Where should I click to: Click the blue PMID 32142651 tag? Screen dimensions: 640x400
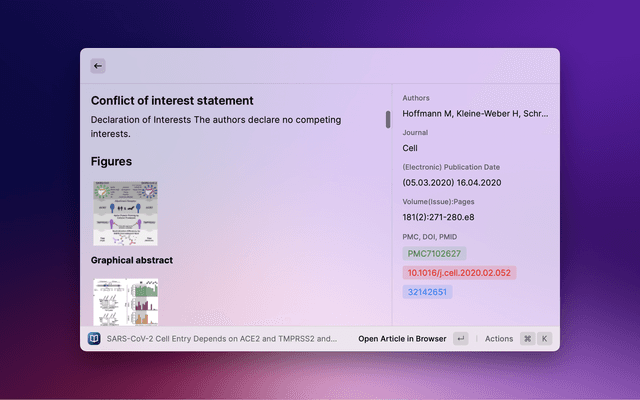click(x=427, y=292)
